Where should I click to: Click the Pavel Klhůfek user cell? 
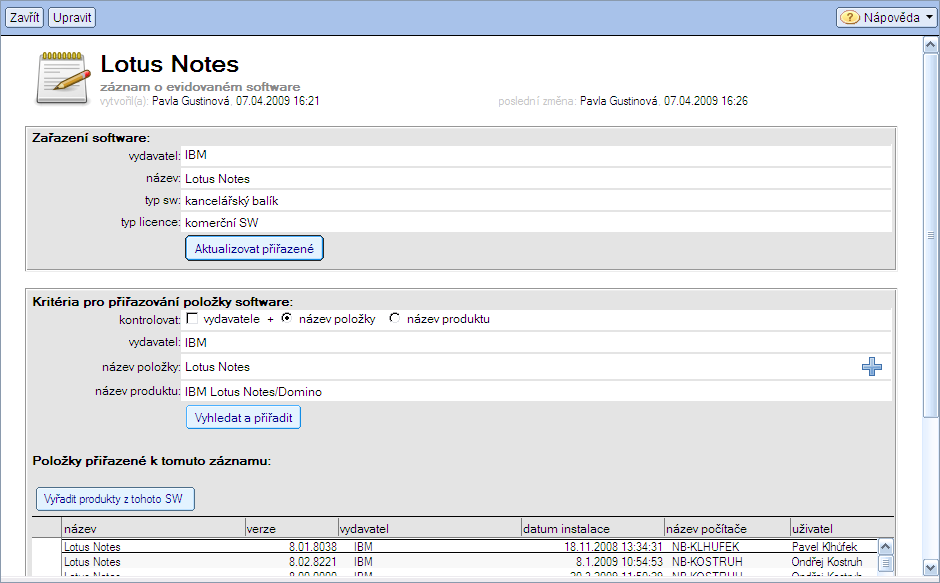[824, 546]
